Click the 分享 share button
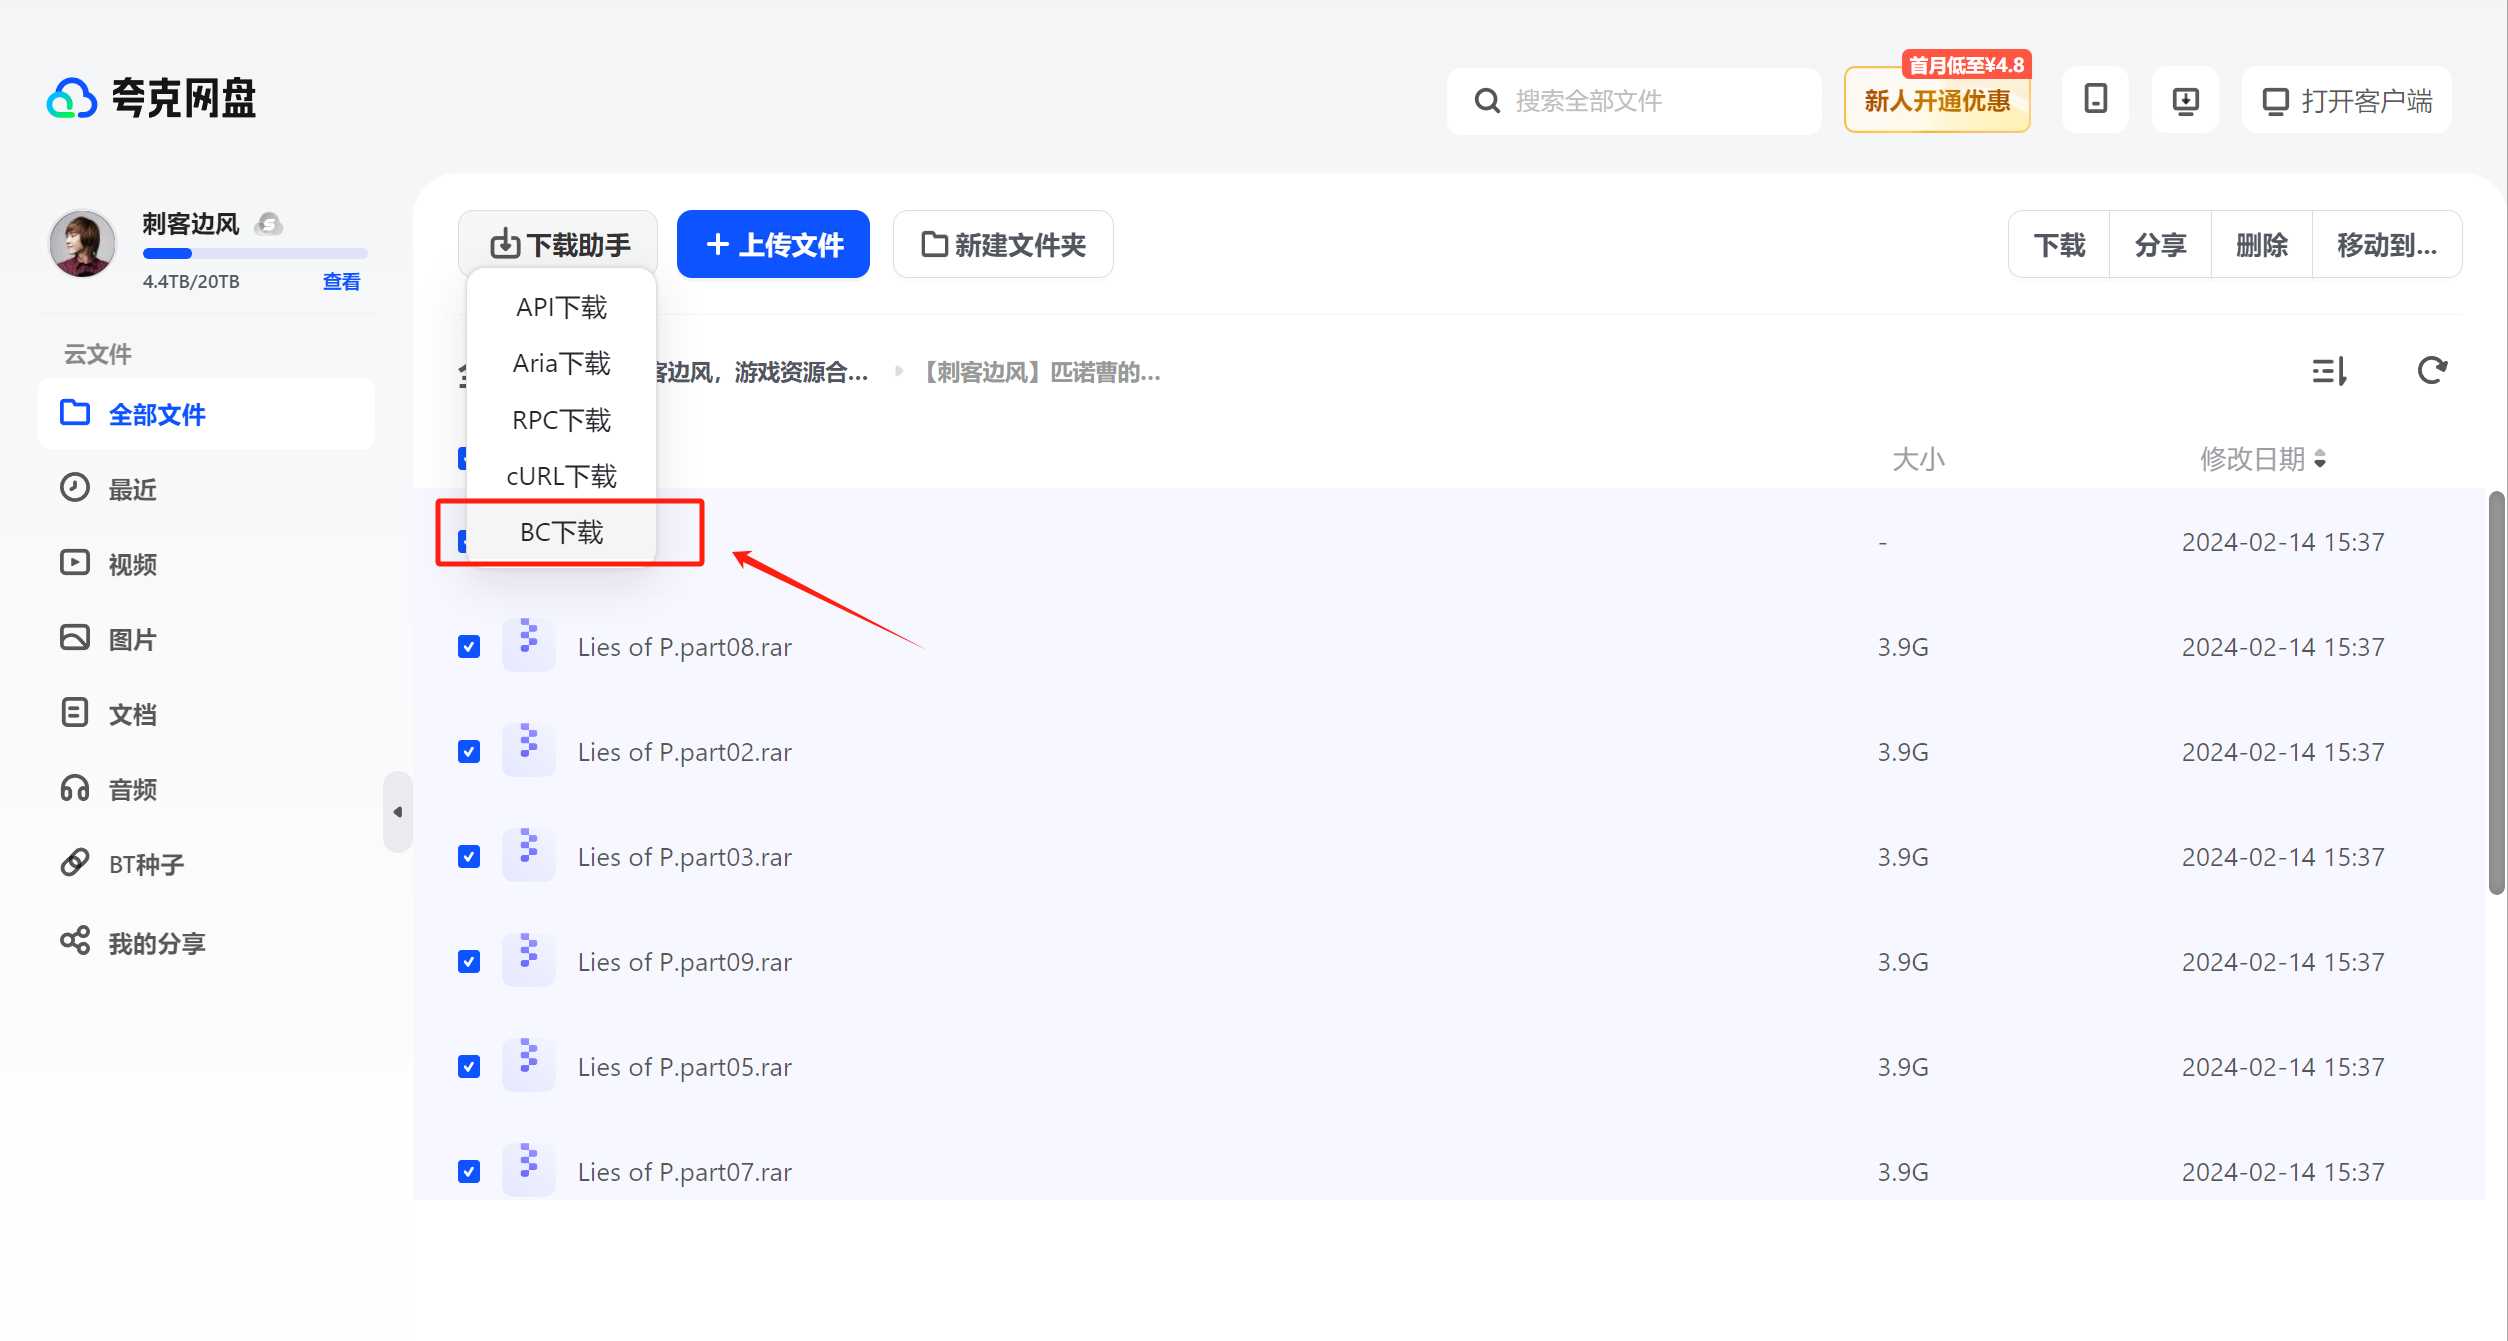The width and height of the screenshot is (2508, 1341). coord(2160,245)
